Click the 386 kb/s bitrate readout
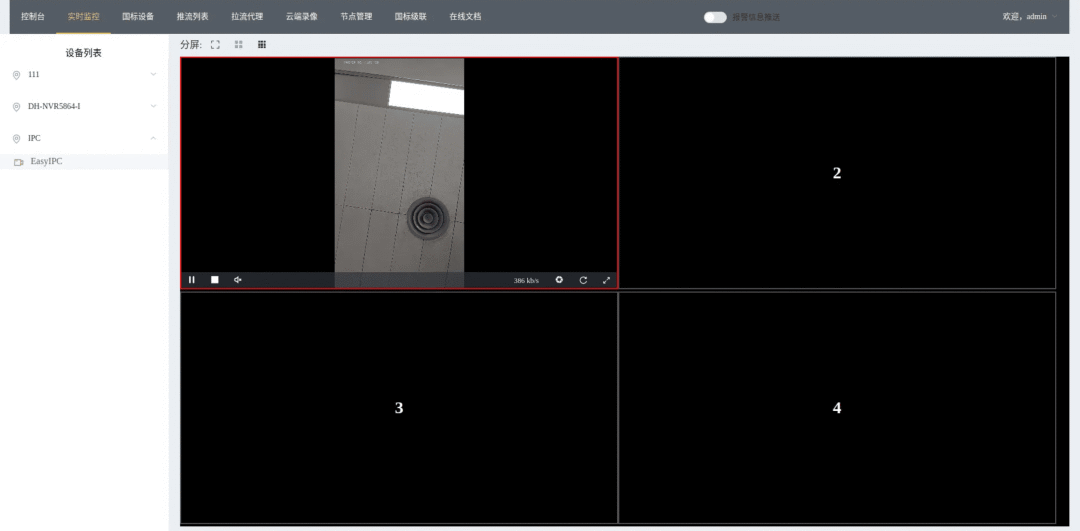Image resolution: width=1080 pixels, height=531 pixels. point(526,280)
